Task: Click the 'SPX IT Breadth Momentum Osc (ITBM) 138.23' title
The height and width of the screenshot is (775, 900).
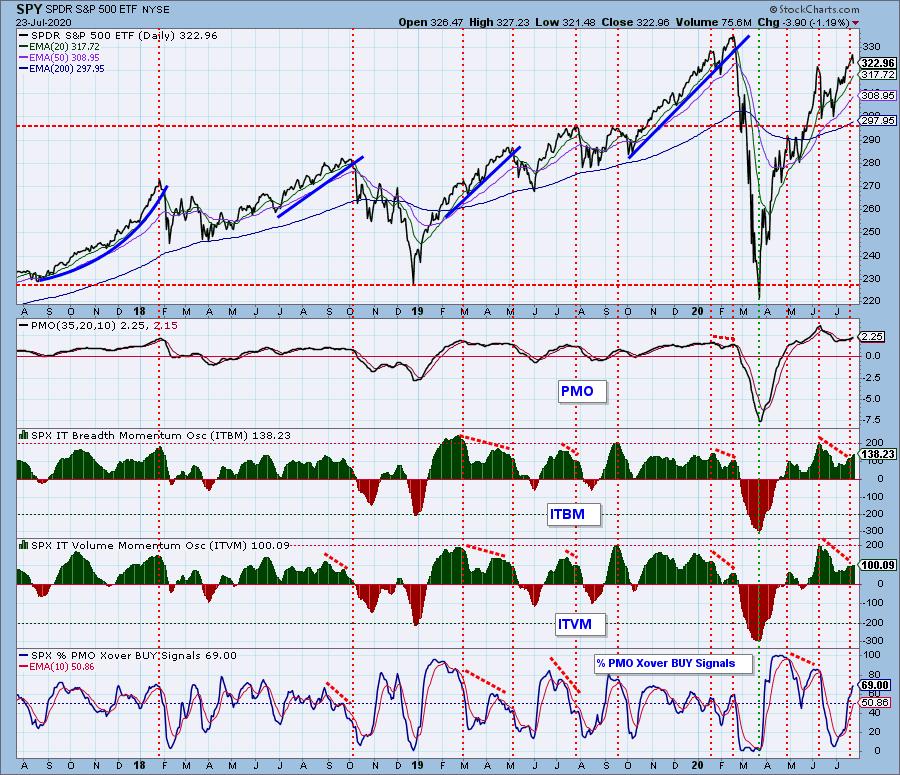Action: (x=161, y=436)
